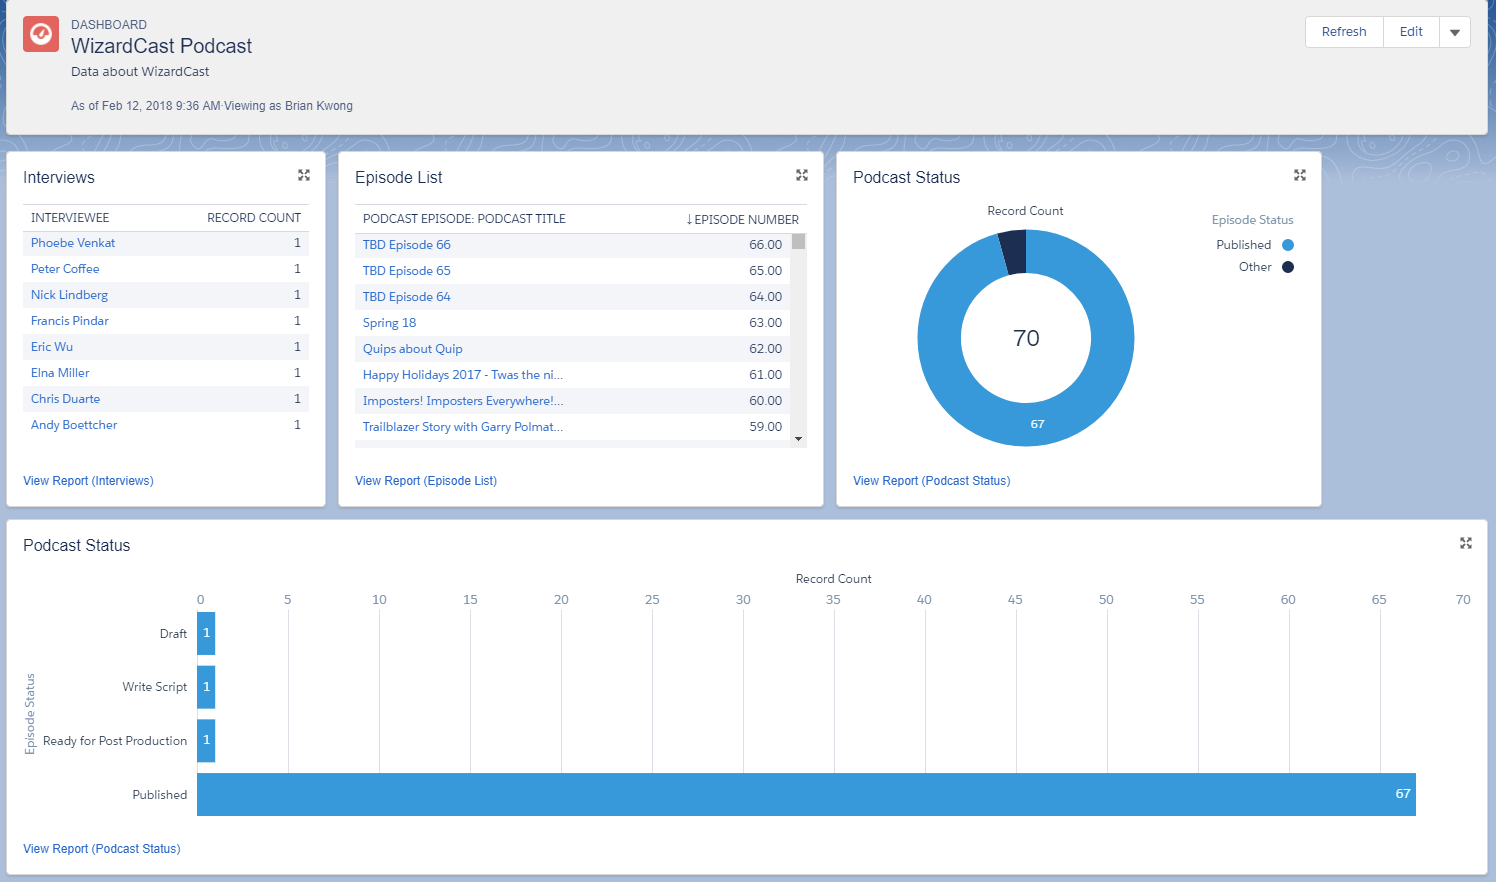Open interviewee Chris Duarte
Screen dimensions: 1496x882
[65, 399]
